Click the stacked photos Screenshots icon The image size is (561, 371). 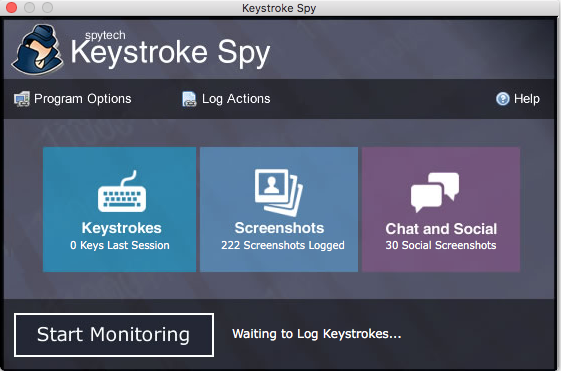coord(279,192)
